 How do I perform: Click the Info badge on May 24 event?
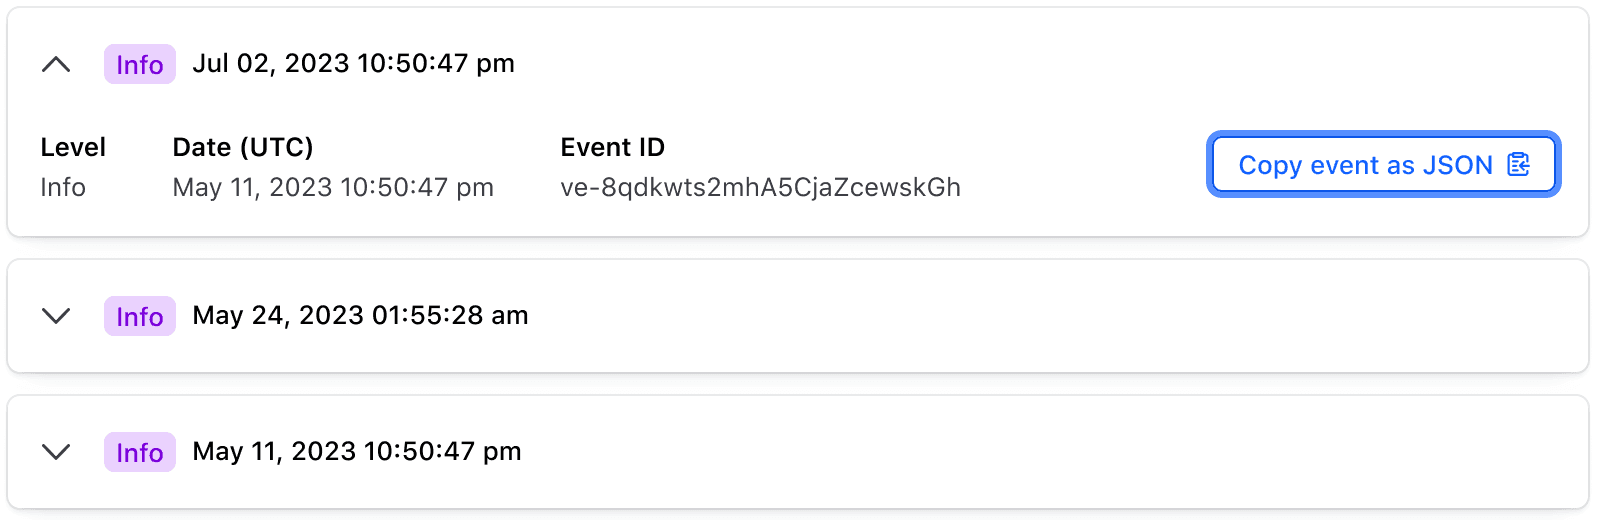click(140, 316)
